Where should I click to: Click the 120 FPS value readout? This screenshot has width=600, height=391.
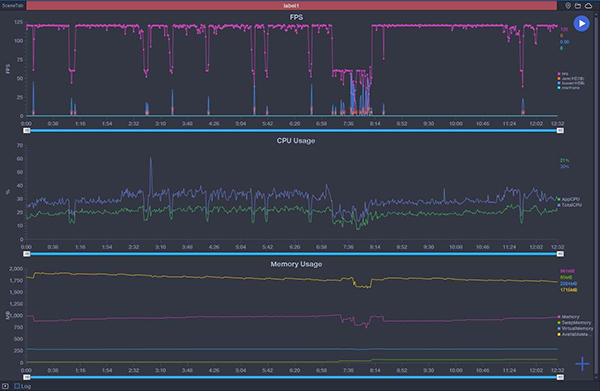pos(564,29)
